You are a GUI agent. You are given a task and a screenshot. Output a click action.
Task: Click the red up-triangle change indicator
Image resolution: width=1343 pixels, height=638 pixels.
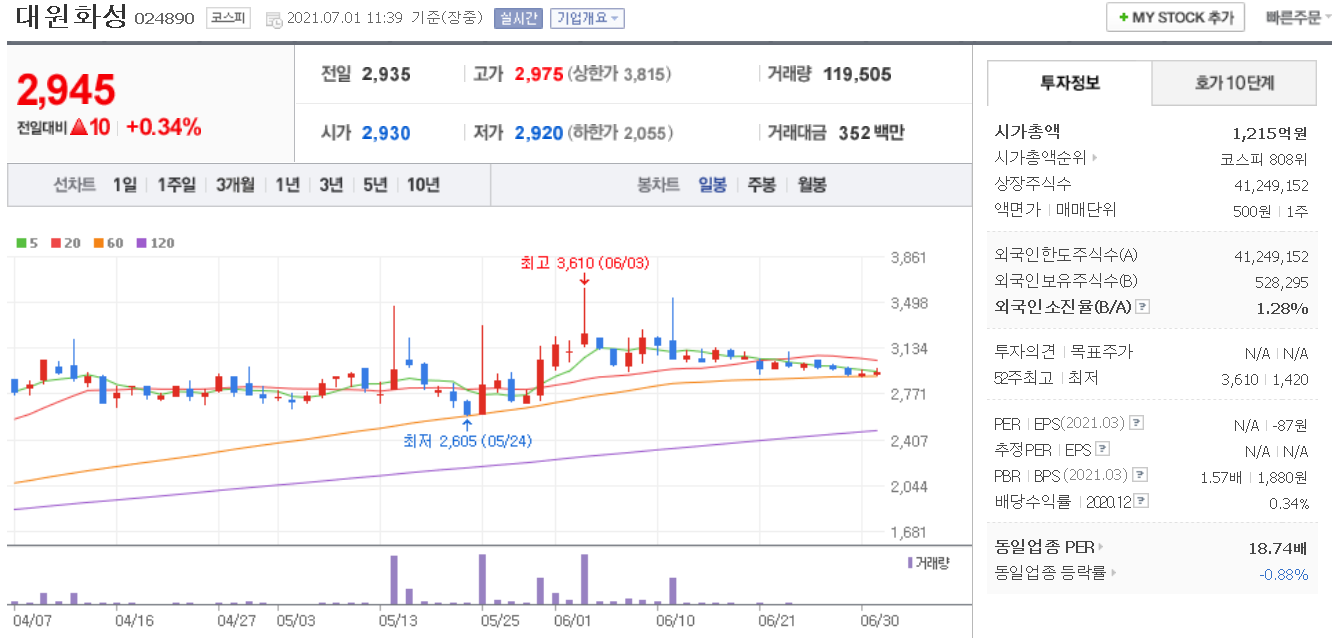78,128
